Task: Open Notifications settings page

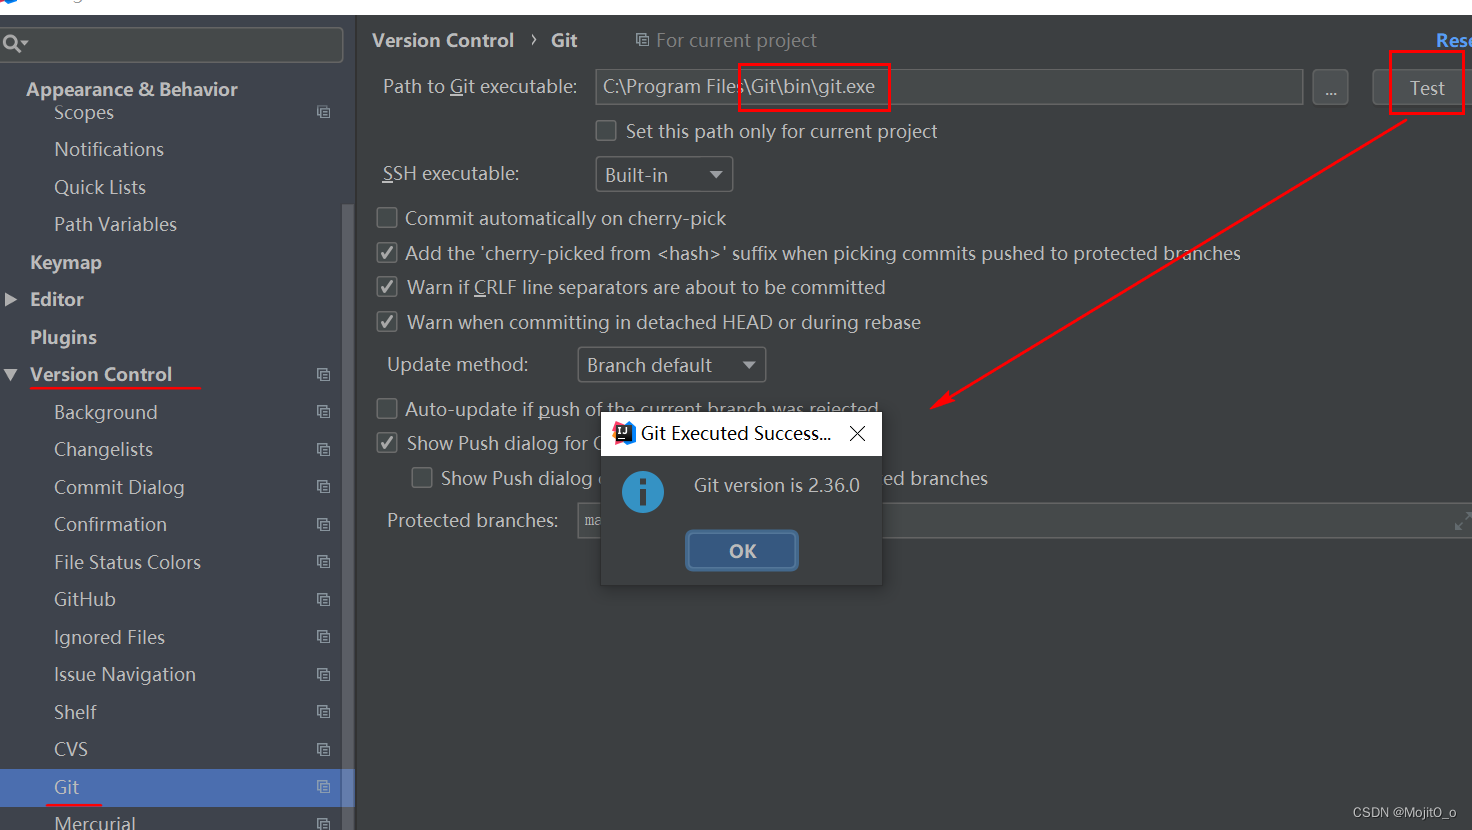Action: [x=109, y=149]
